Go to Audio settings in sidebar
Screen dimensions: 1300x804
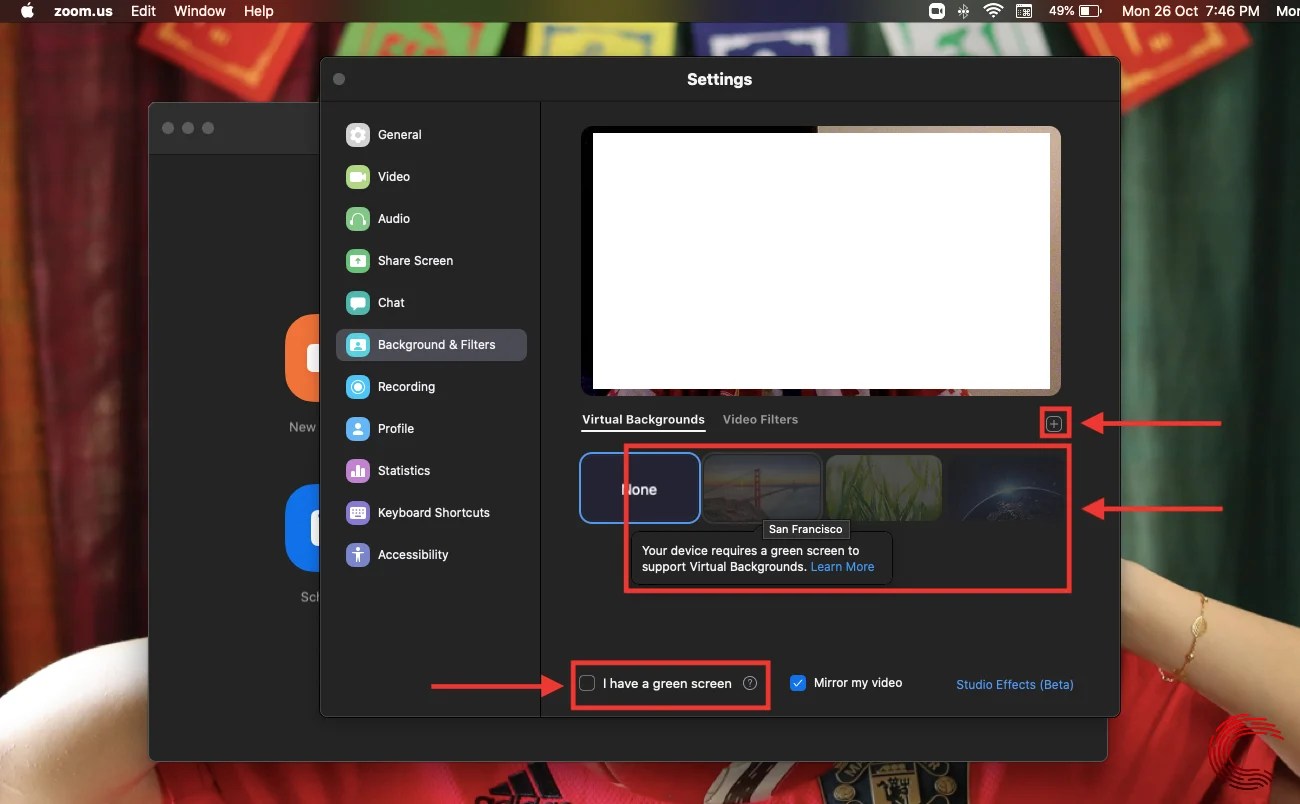pos(431,219)
